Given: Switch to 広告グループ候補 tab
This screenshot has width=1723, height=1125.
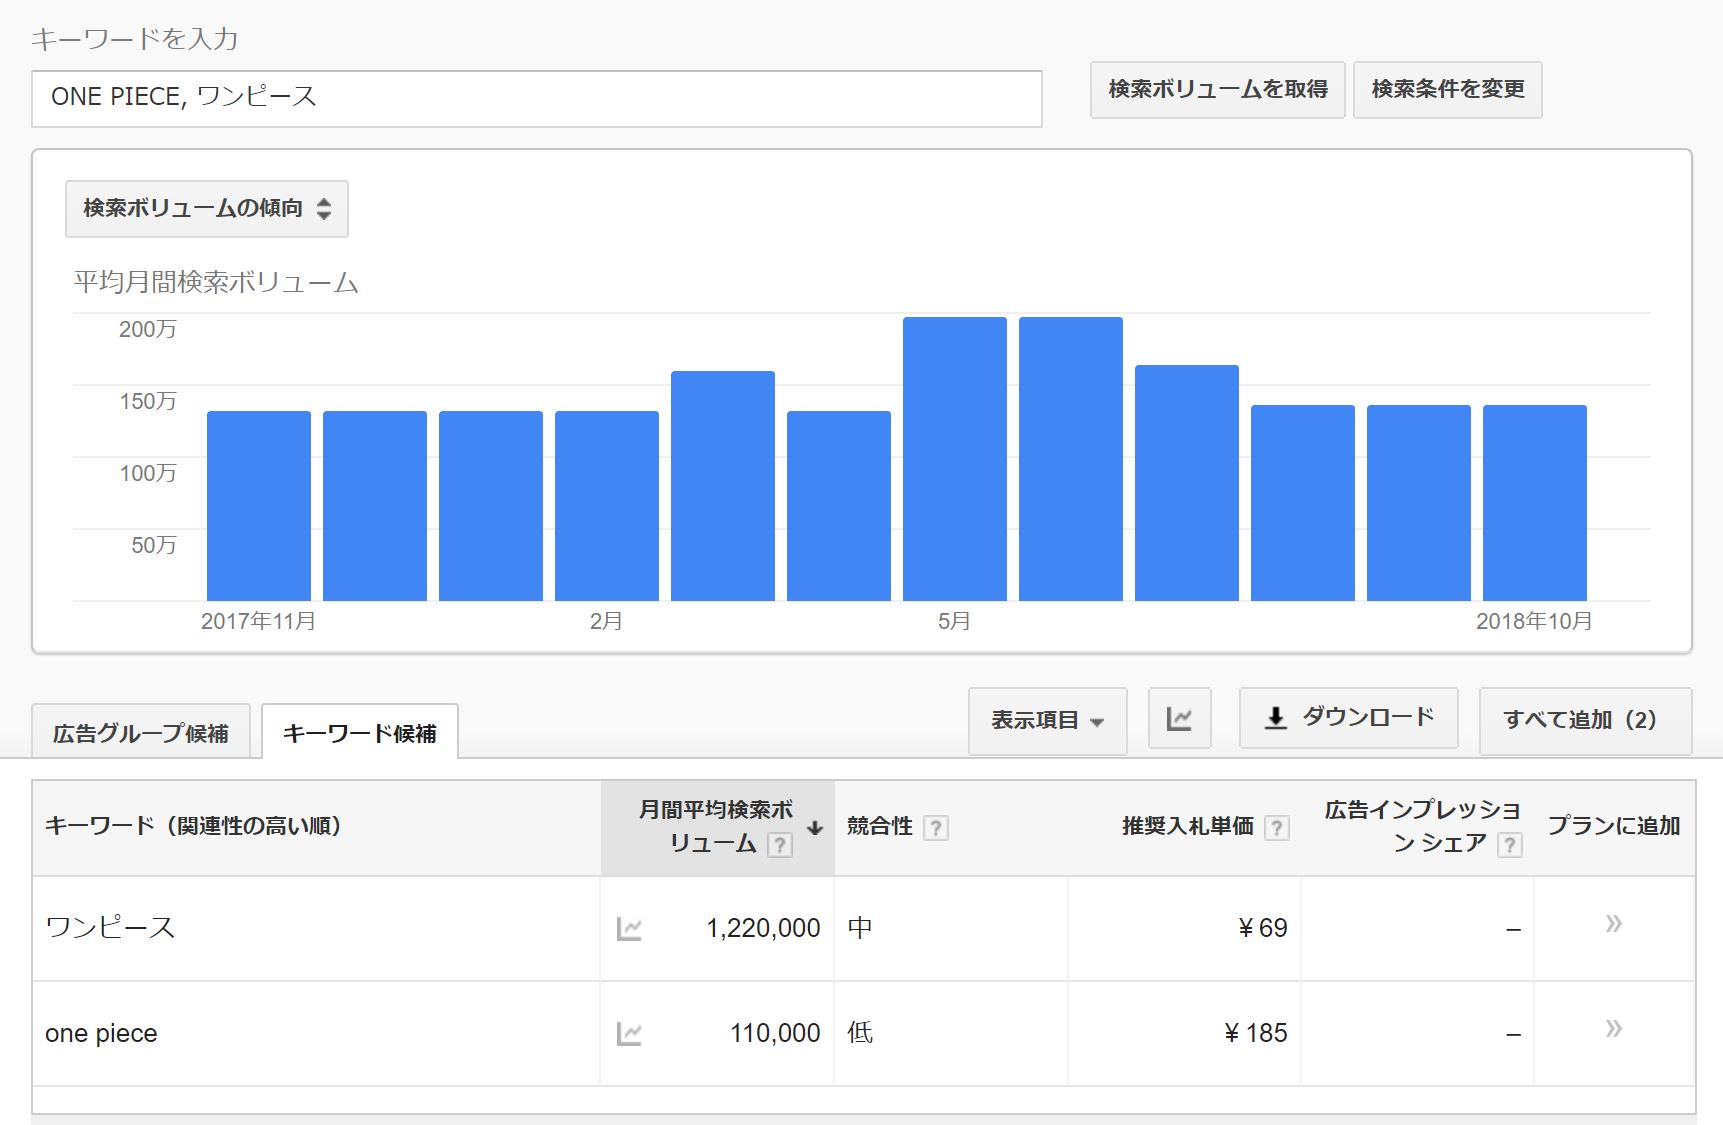Looking at the screenshot, I should 141,734.
